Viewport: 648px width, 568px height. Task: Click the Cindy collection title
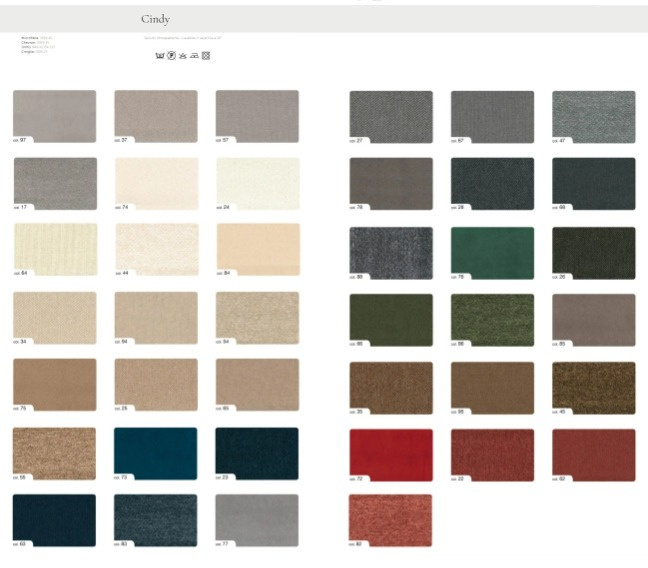tap(155, 19)
